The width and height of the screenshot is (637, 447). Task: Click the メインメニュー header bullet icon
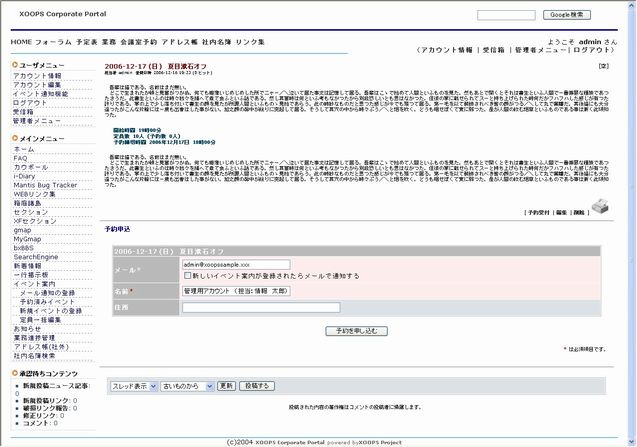point(15,138)
